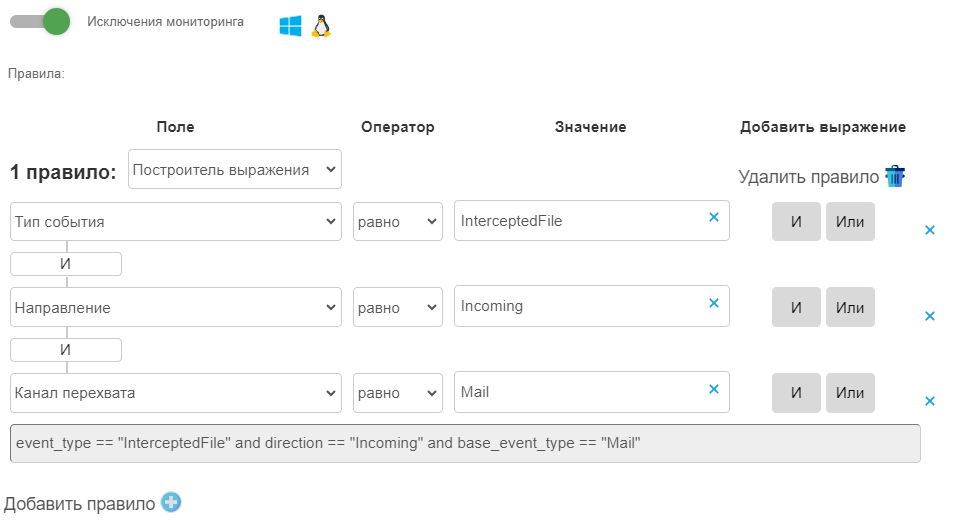
Task: Expand the Направление field dropdown
Action: [176, 308]
